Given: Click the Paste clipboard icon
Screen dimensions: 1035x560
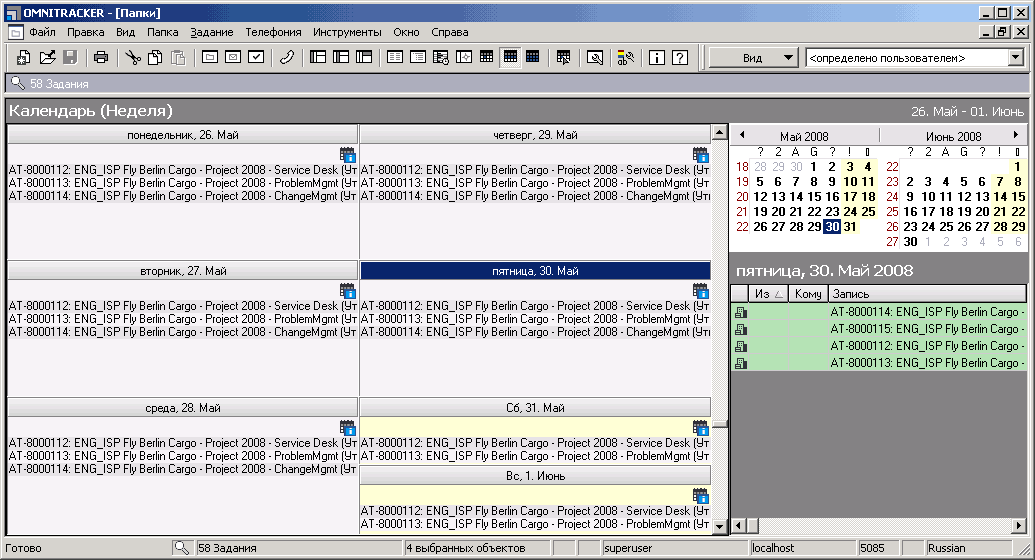Looking at the screenshot, I should [x=178, y=57].
